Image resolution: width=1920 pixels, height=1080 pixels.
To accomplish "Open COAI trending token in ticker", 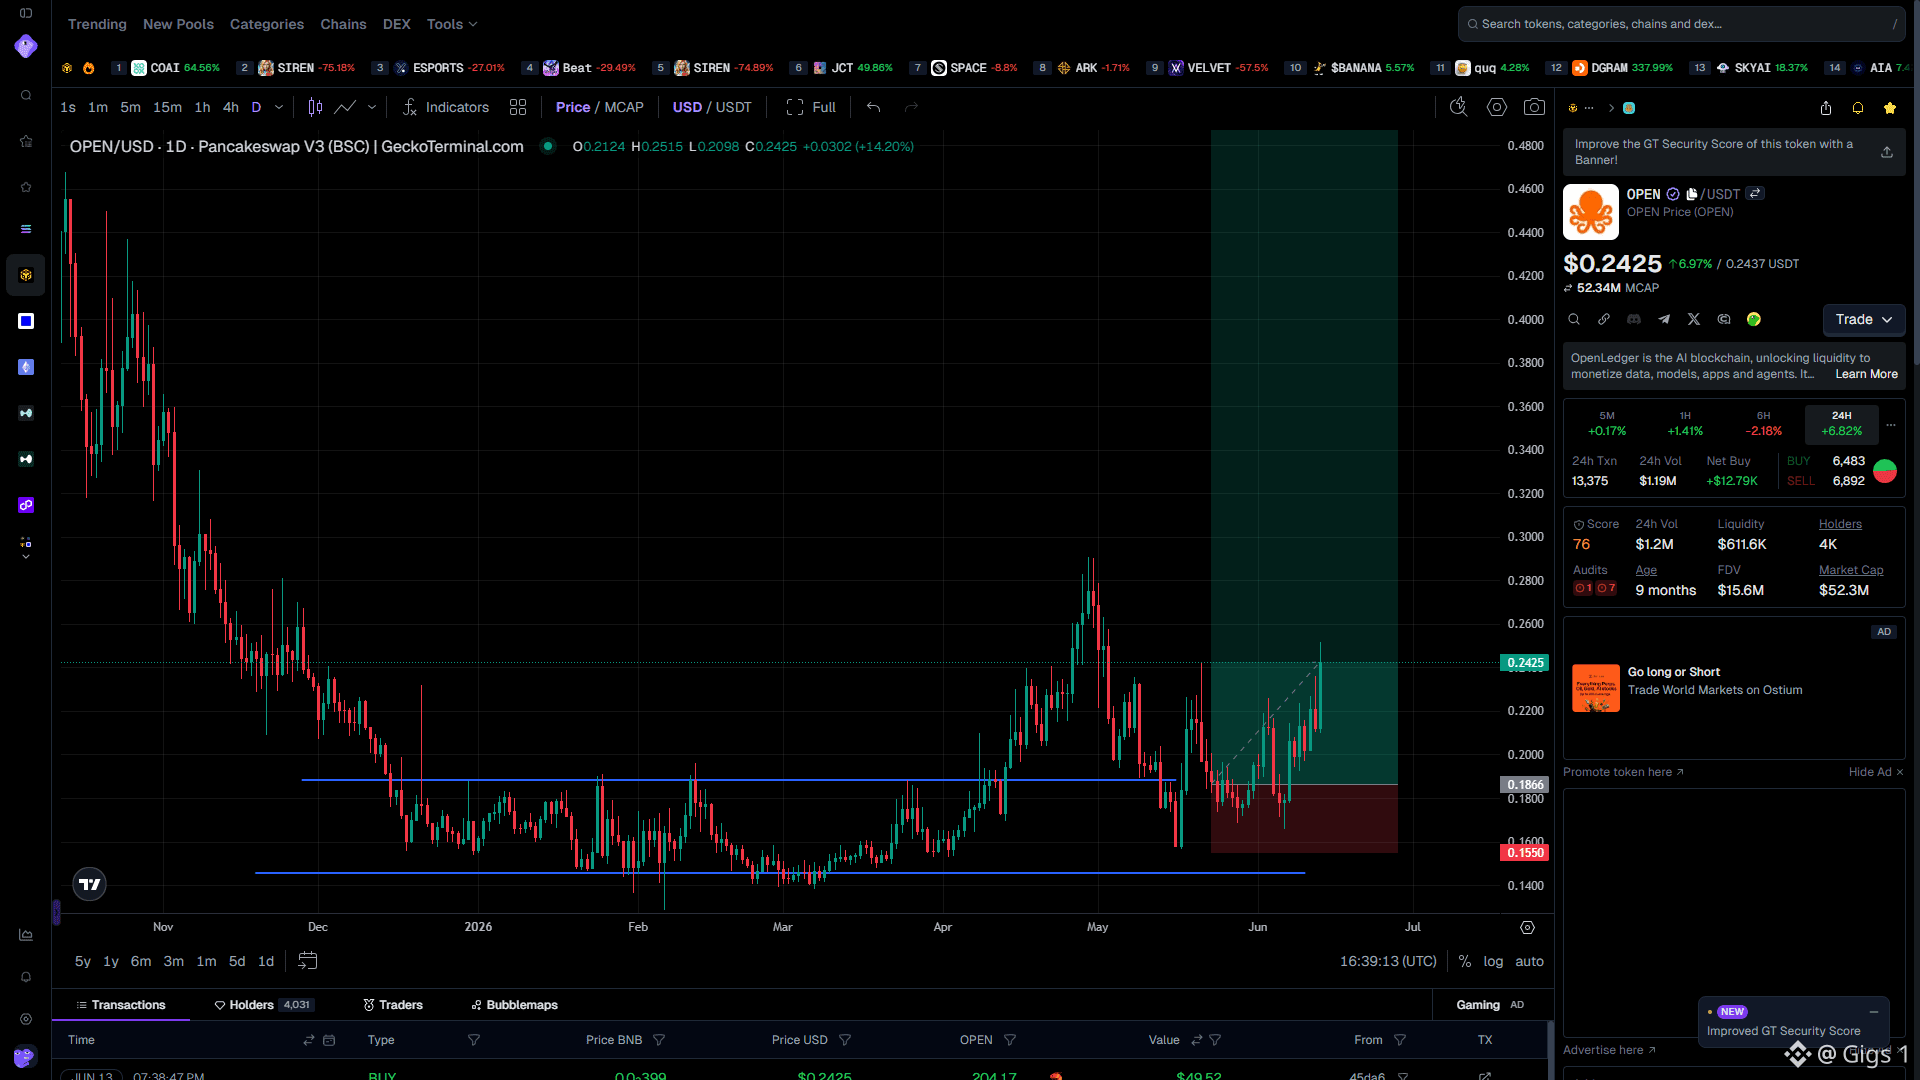I will 165,68.
